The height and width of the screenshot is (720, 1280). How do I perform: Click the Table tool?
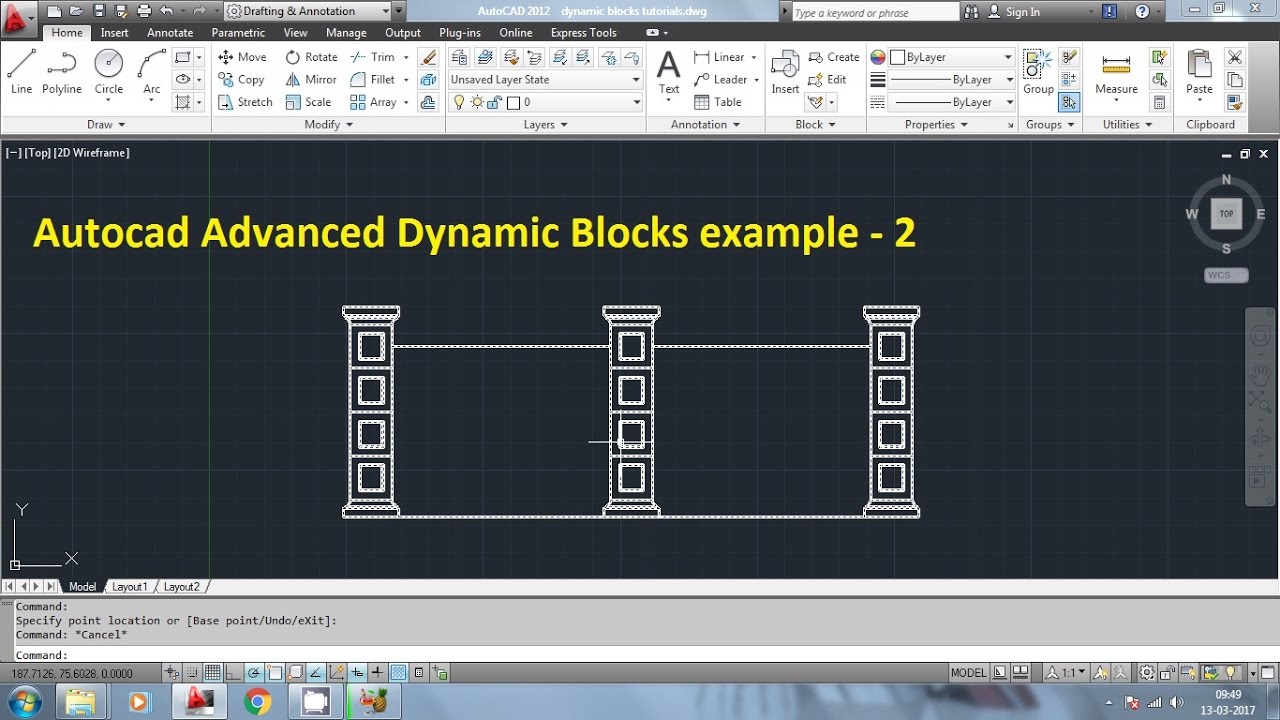718,102
